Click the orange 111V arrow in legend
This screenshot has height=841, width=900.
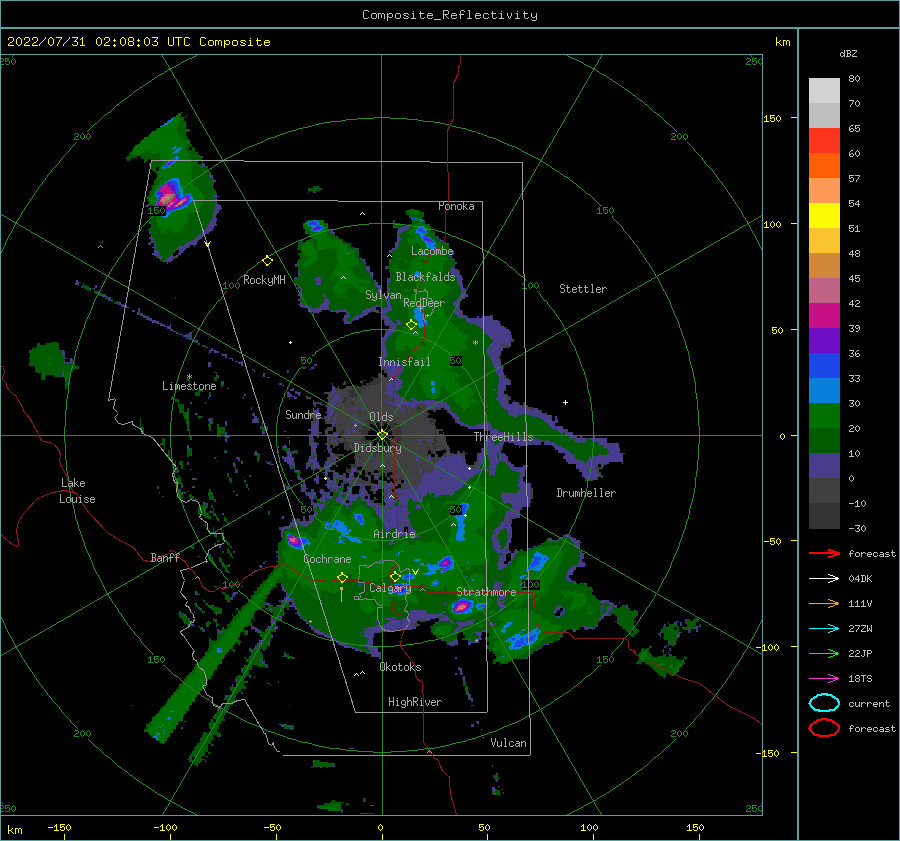[x=824, y=603]
